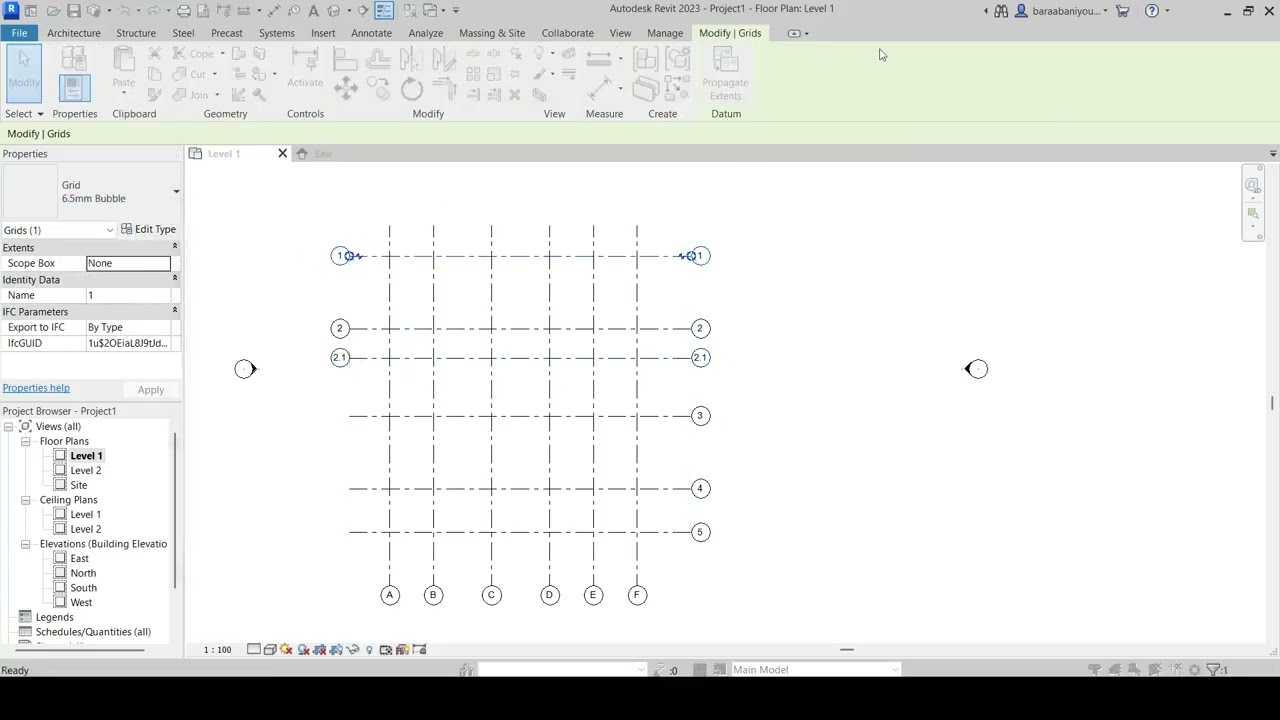
Task: Collapse the Elevations tree node
Action: tap(26, 544)
